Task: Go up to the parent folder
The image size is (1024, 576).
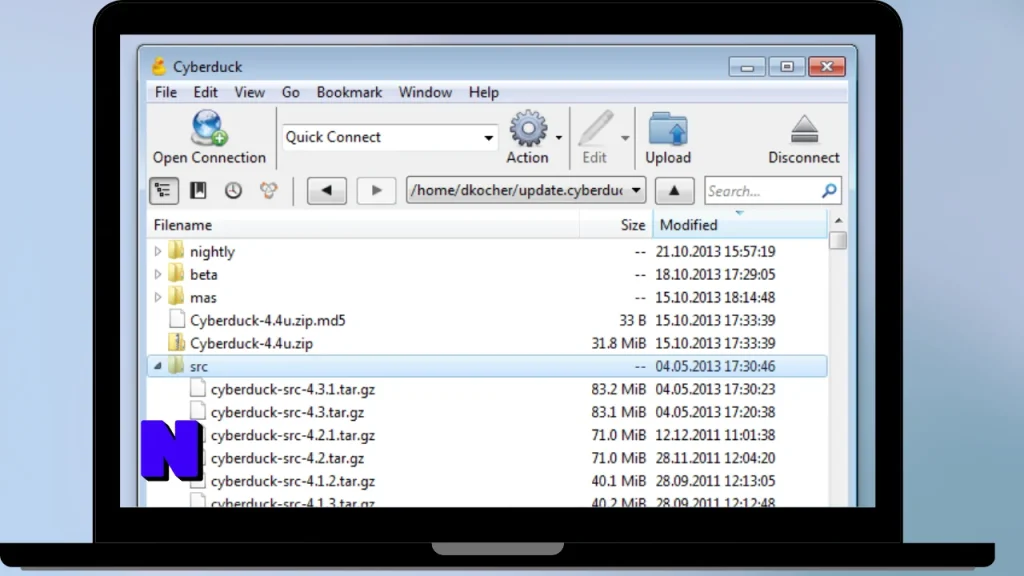Action: pyautogui.click(x=674, y=191)
